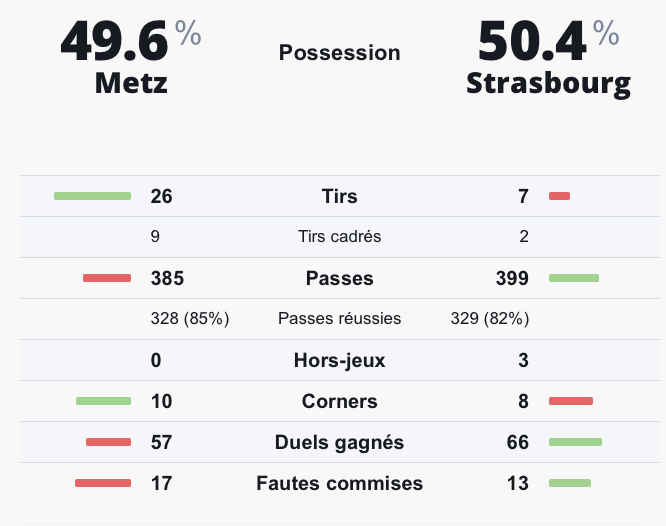Click the 49.6 possession value
Screen dimensions: 666x526
(115, 41)
